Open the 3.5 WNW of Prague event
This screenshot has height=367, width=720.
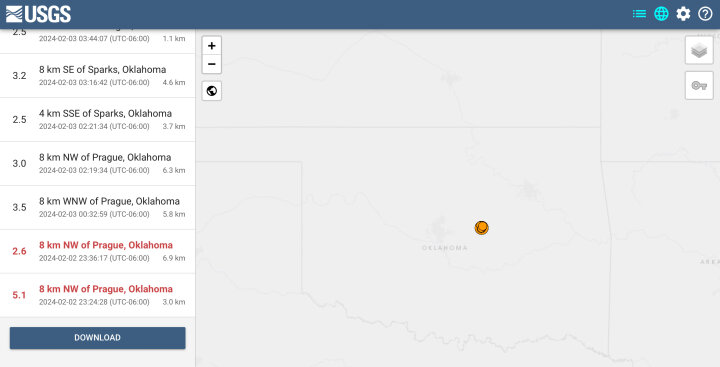(97, 207)
